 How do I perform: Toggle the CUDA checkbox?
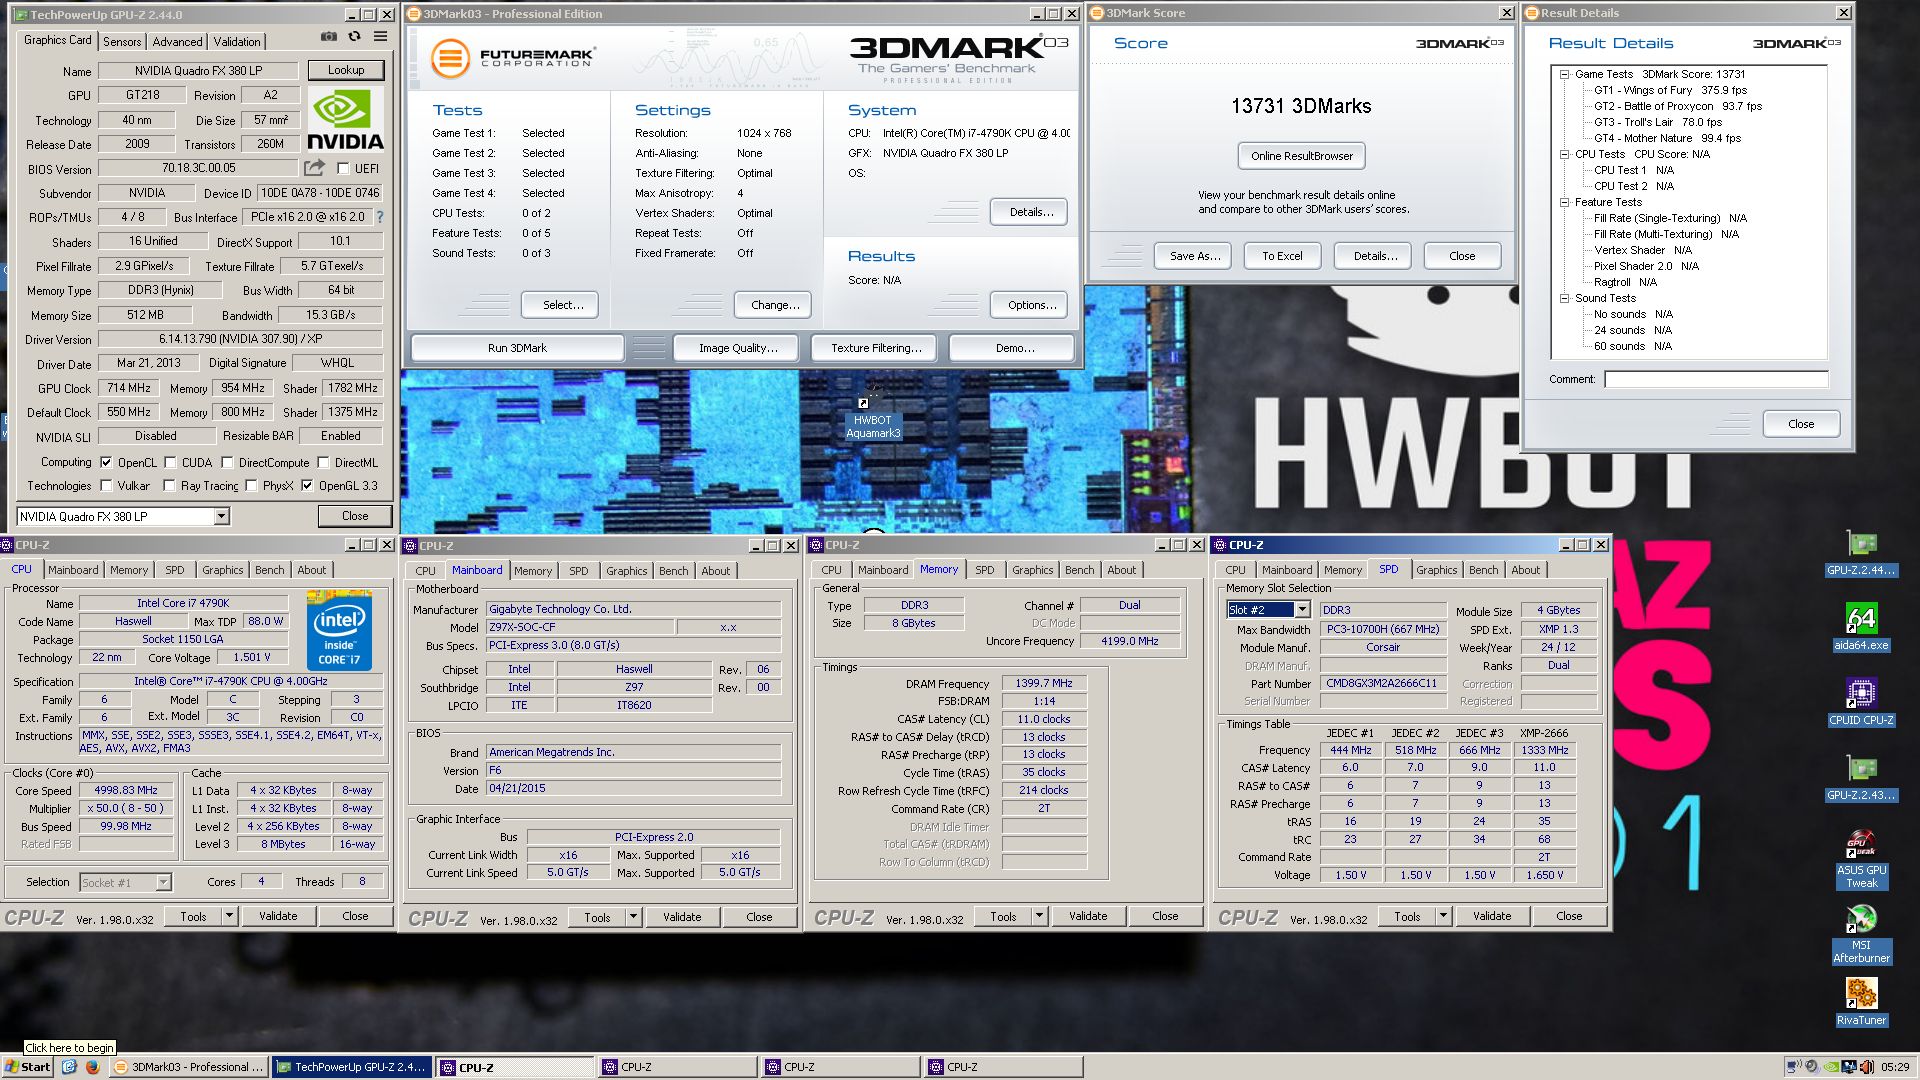click(170, 463)
